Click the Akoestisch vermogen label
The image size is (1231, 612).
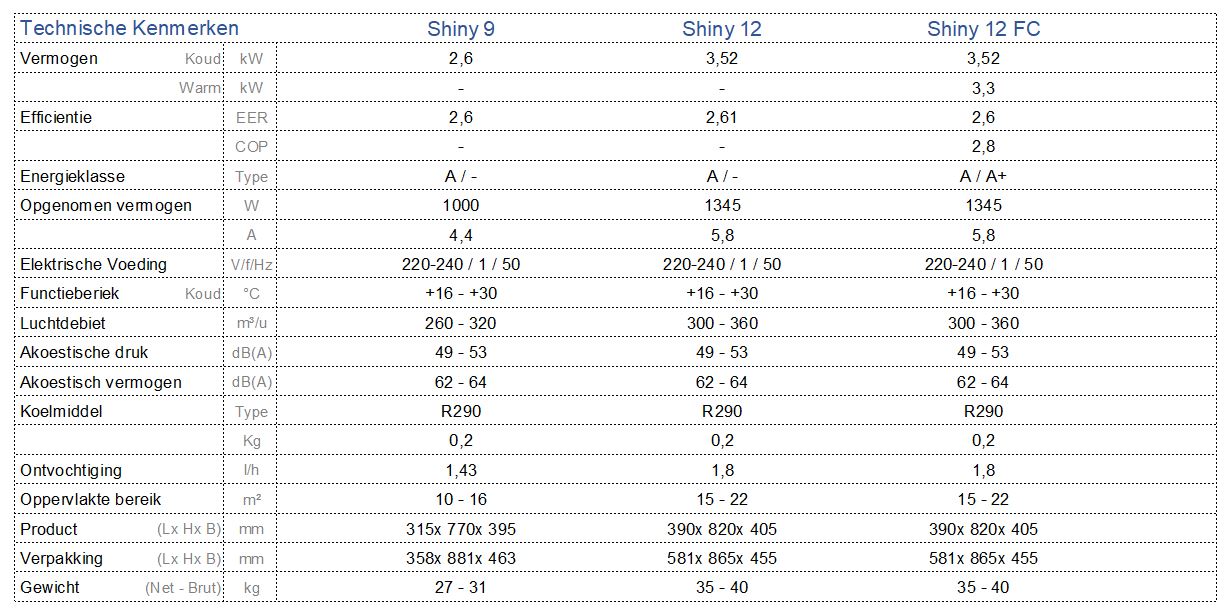pos(101,382)
